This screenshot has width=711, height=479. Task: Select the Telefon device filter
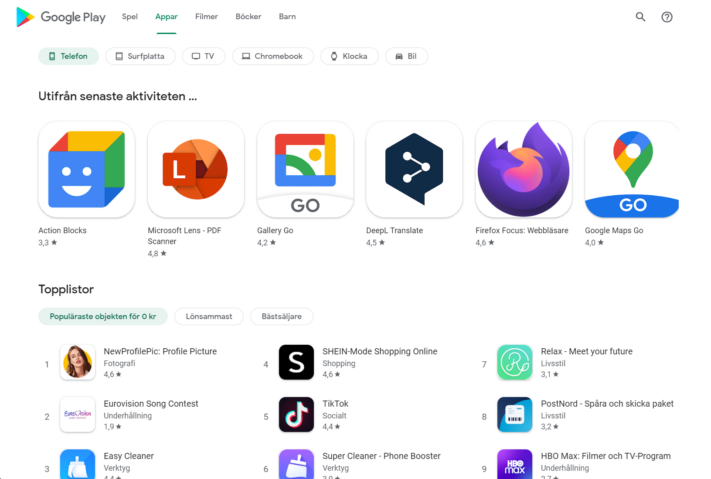(x=68, y=56)
